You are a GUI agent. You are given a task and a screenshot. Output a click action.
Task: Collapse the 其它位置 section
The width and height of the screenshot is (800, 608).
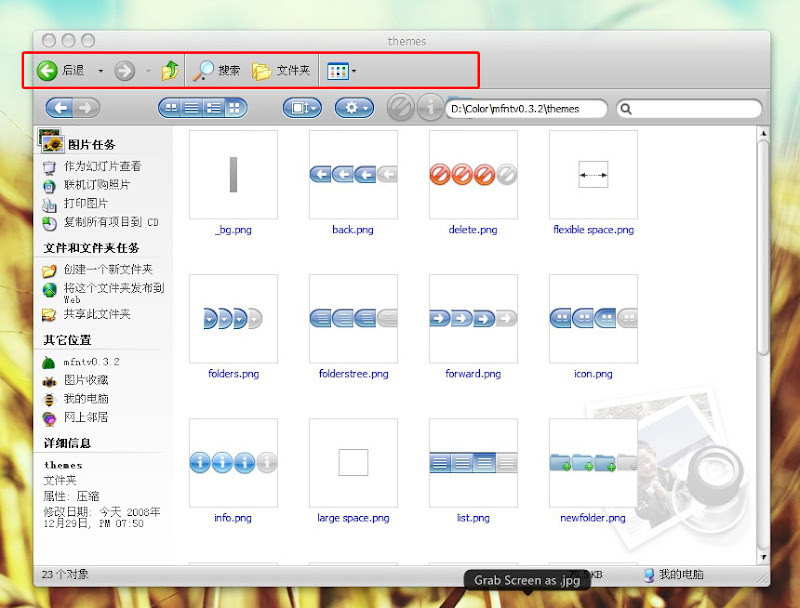click(x=67, y=340)
